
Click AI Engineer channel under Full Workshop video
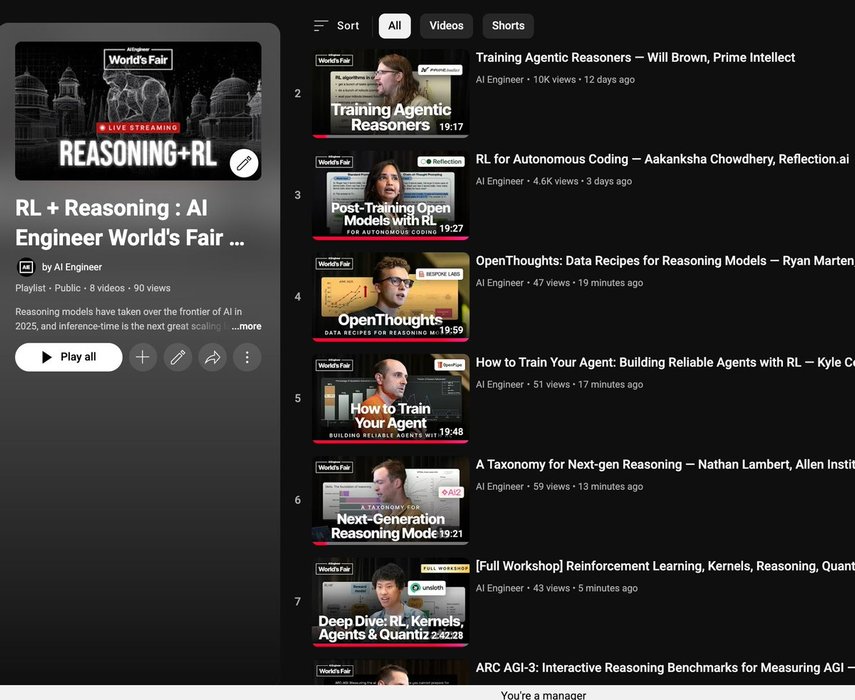coord(499,588)
